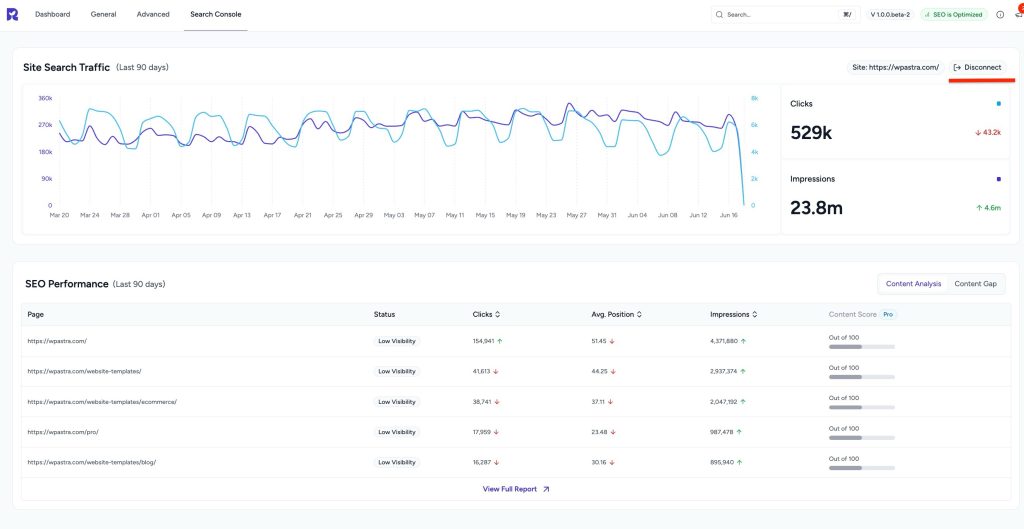This screenshot has height=529, width=1024.
Task: Open the website-templates/blog/ page URL
Action: [91, 462]
